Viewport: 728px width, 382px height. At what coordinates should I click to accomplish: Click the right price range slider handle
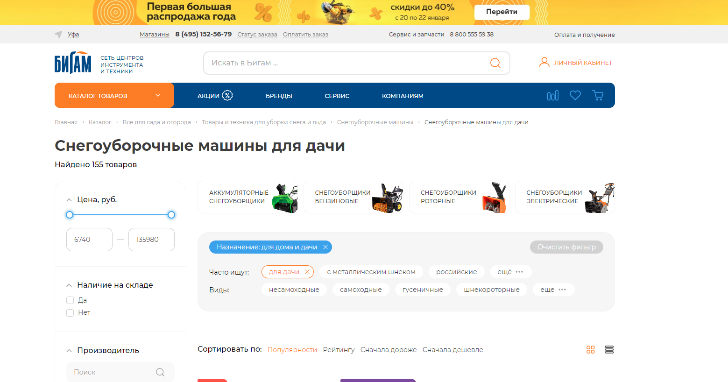point(171,215)
